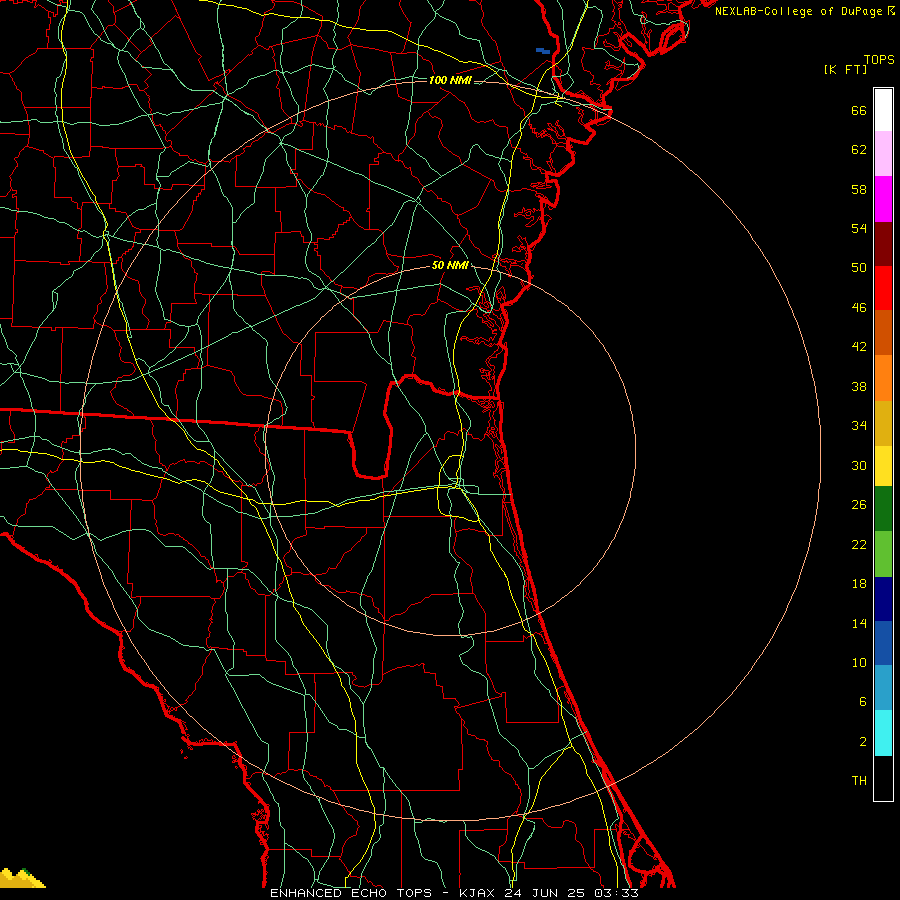Click the light green legend swatch
Screen dimensions: 900x900
pyautogui.click(x=883, y=554)
